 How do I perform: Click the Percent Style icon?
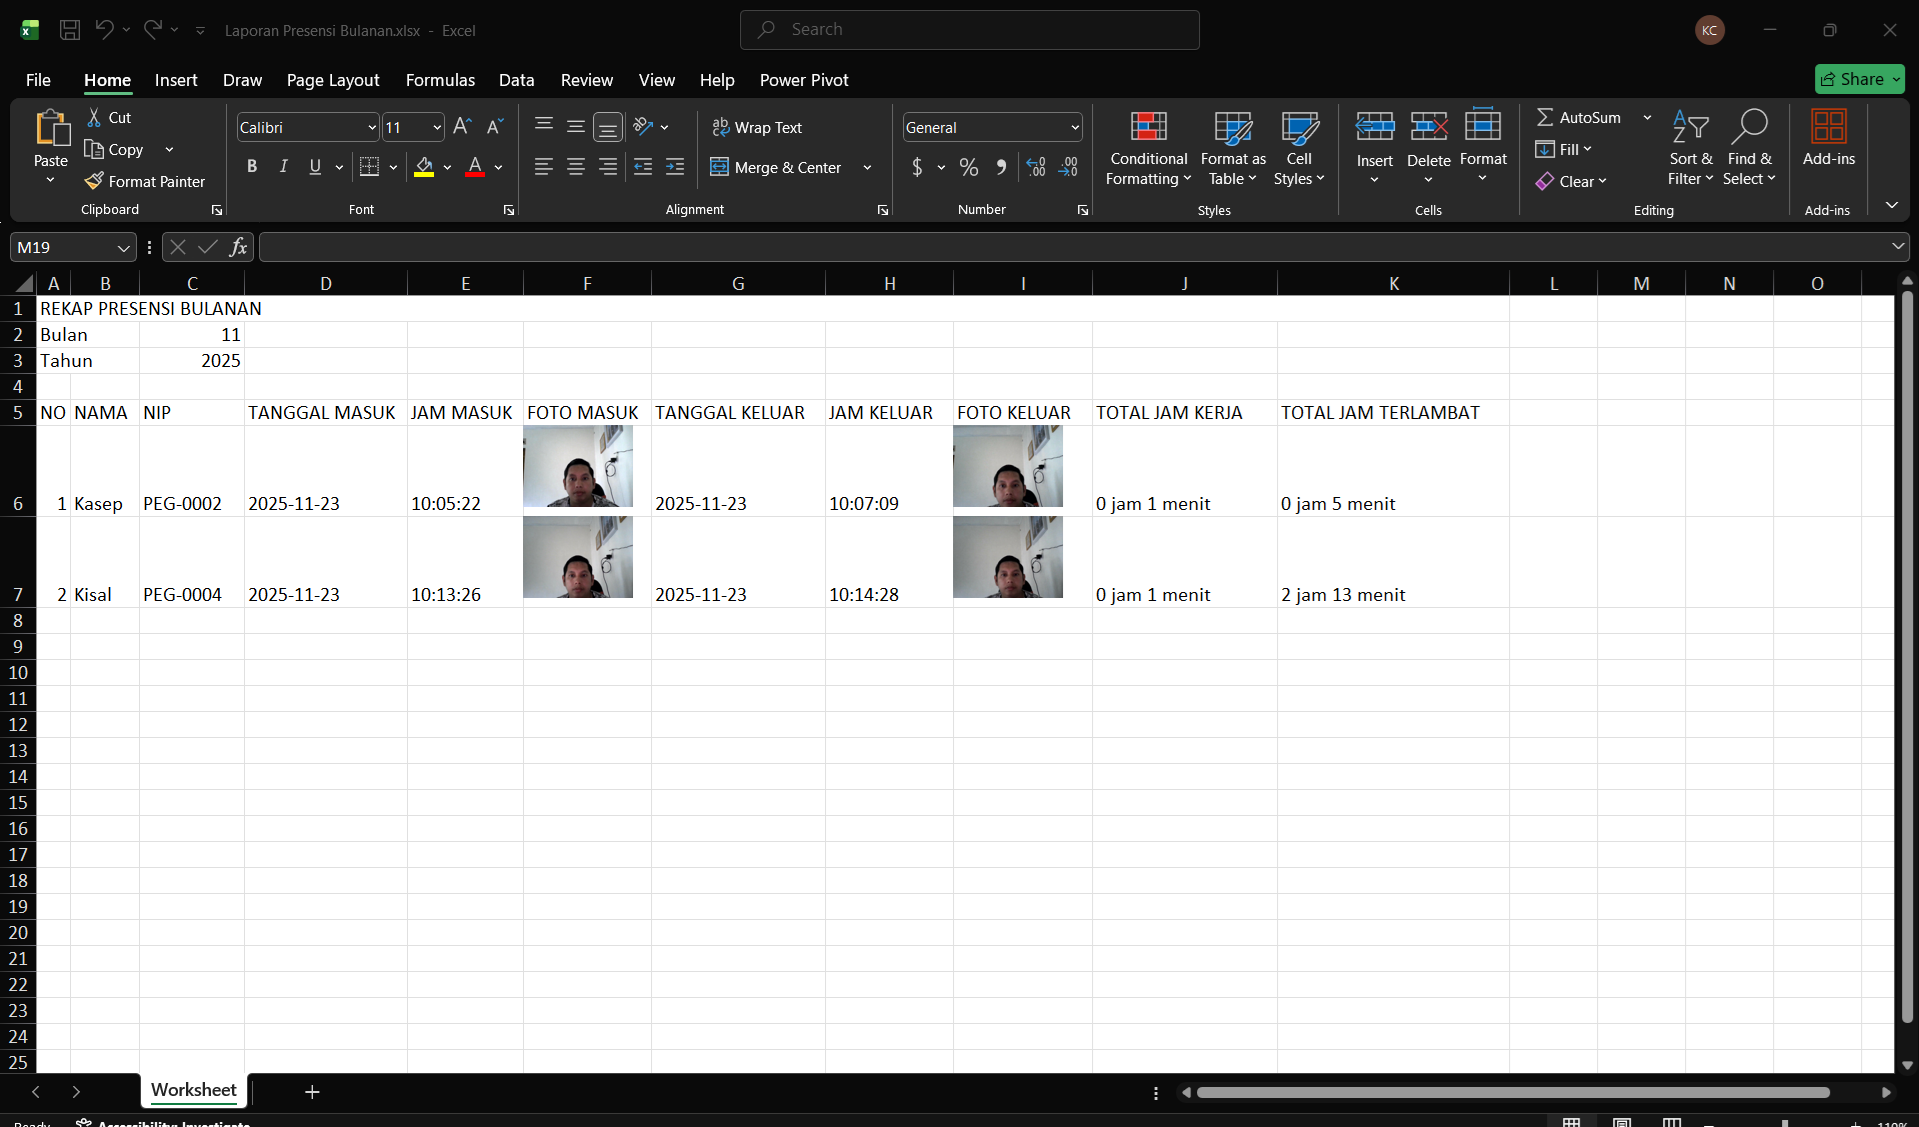tap(969, 167)
